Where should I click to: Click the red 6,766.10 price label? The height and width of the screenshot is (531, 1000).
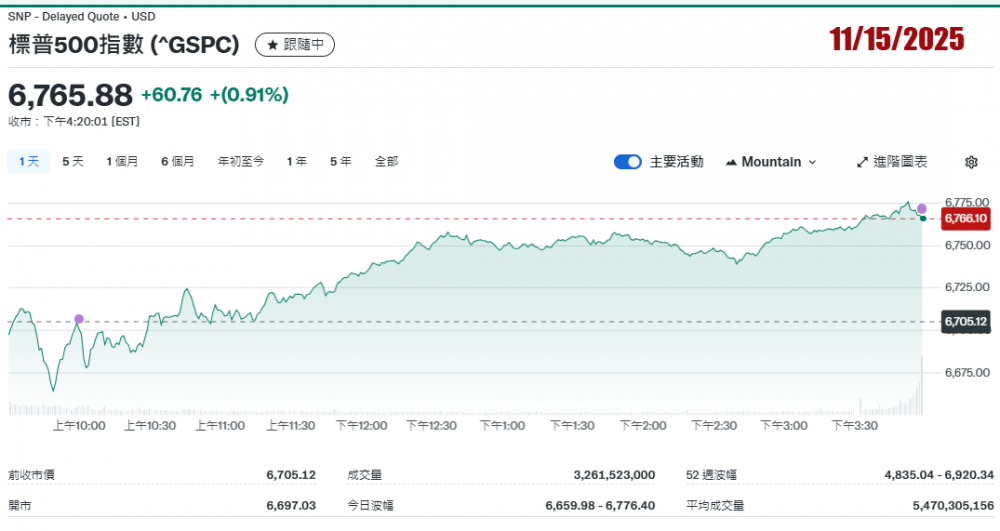point(965,218)
